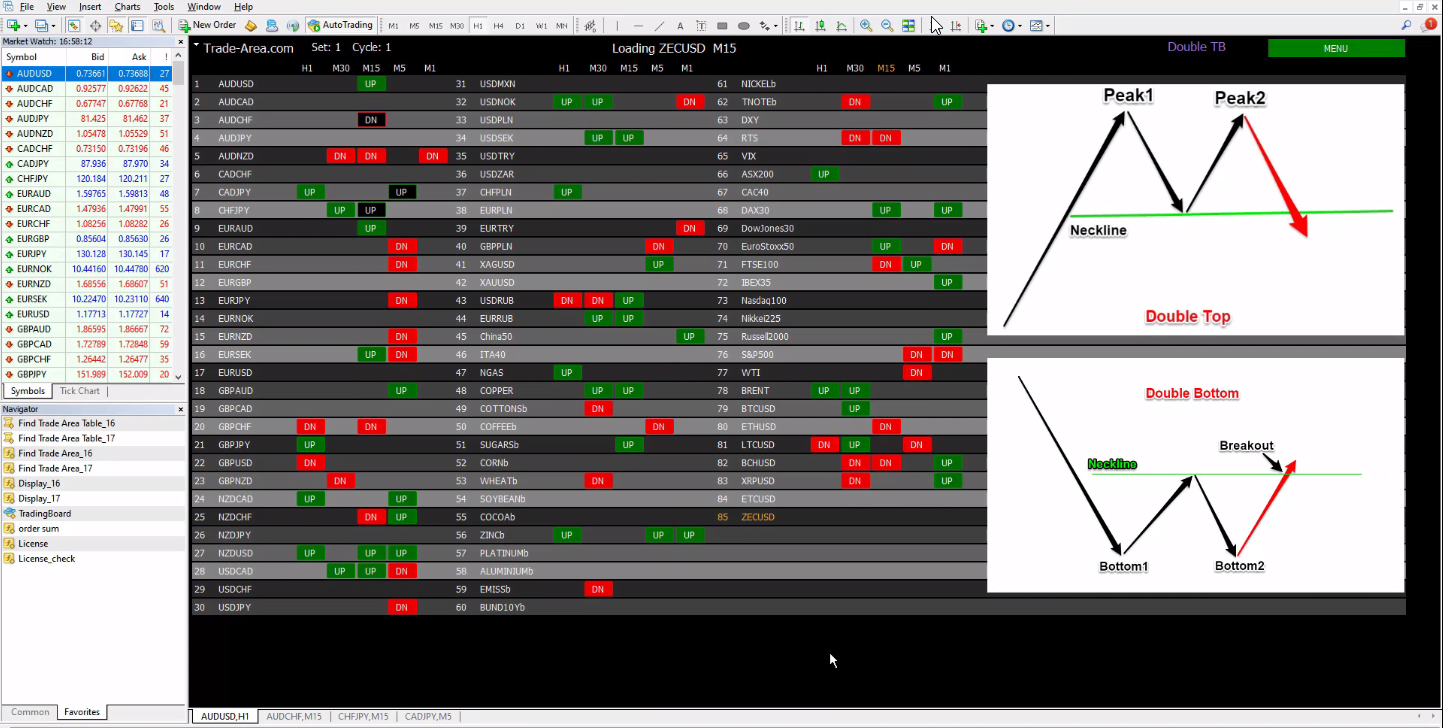1443x728 pixels.
Task: Click the tile windows toolbar icon
Action: click(908, 25)
